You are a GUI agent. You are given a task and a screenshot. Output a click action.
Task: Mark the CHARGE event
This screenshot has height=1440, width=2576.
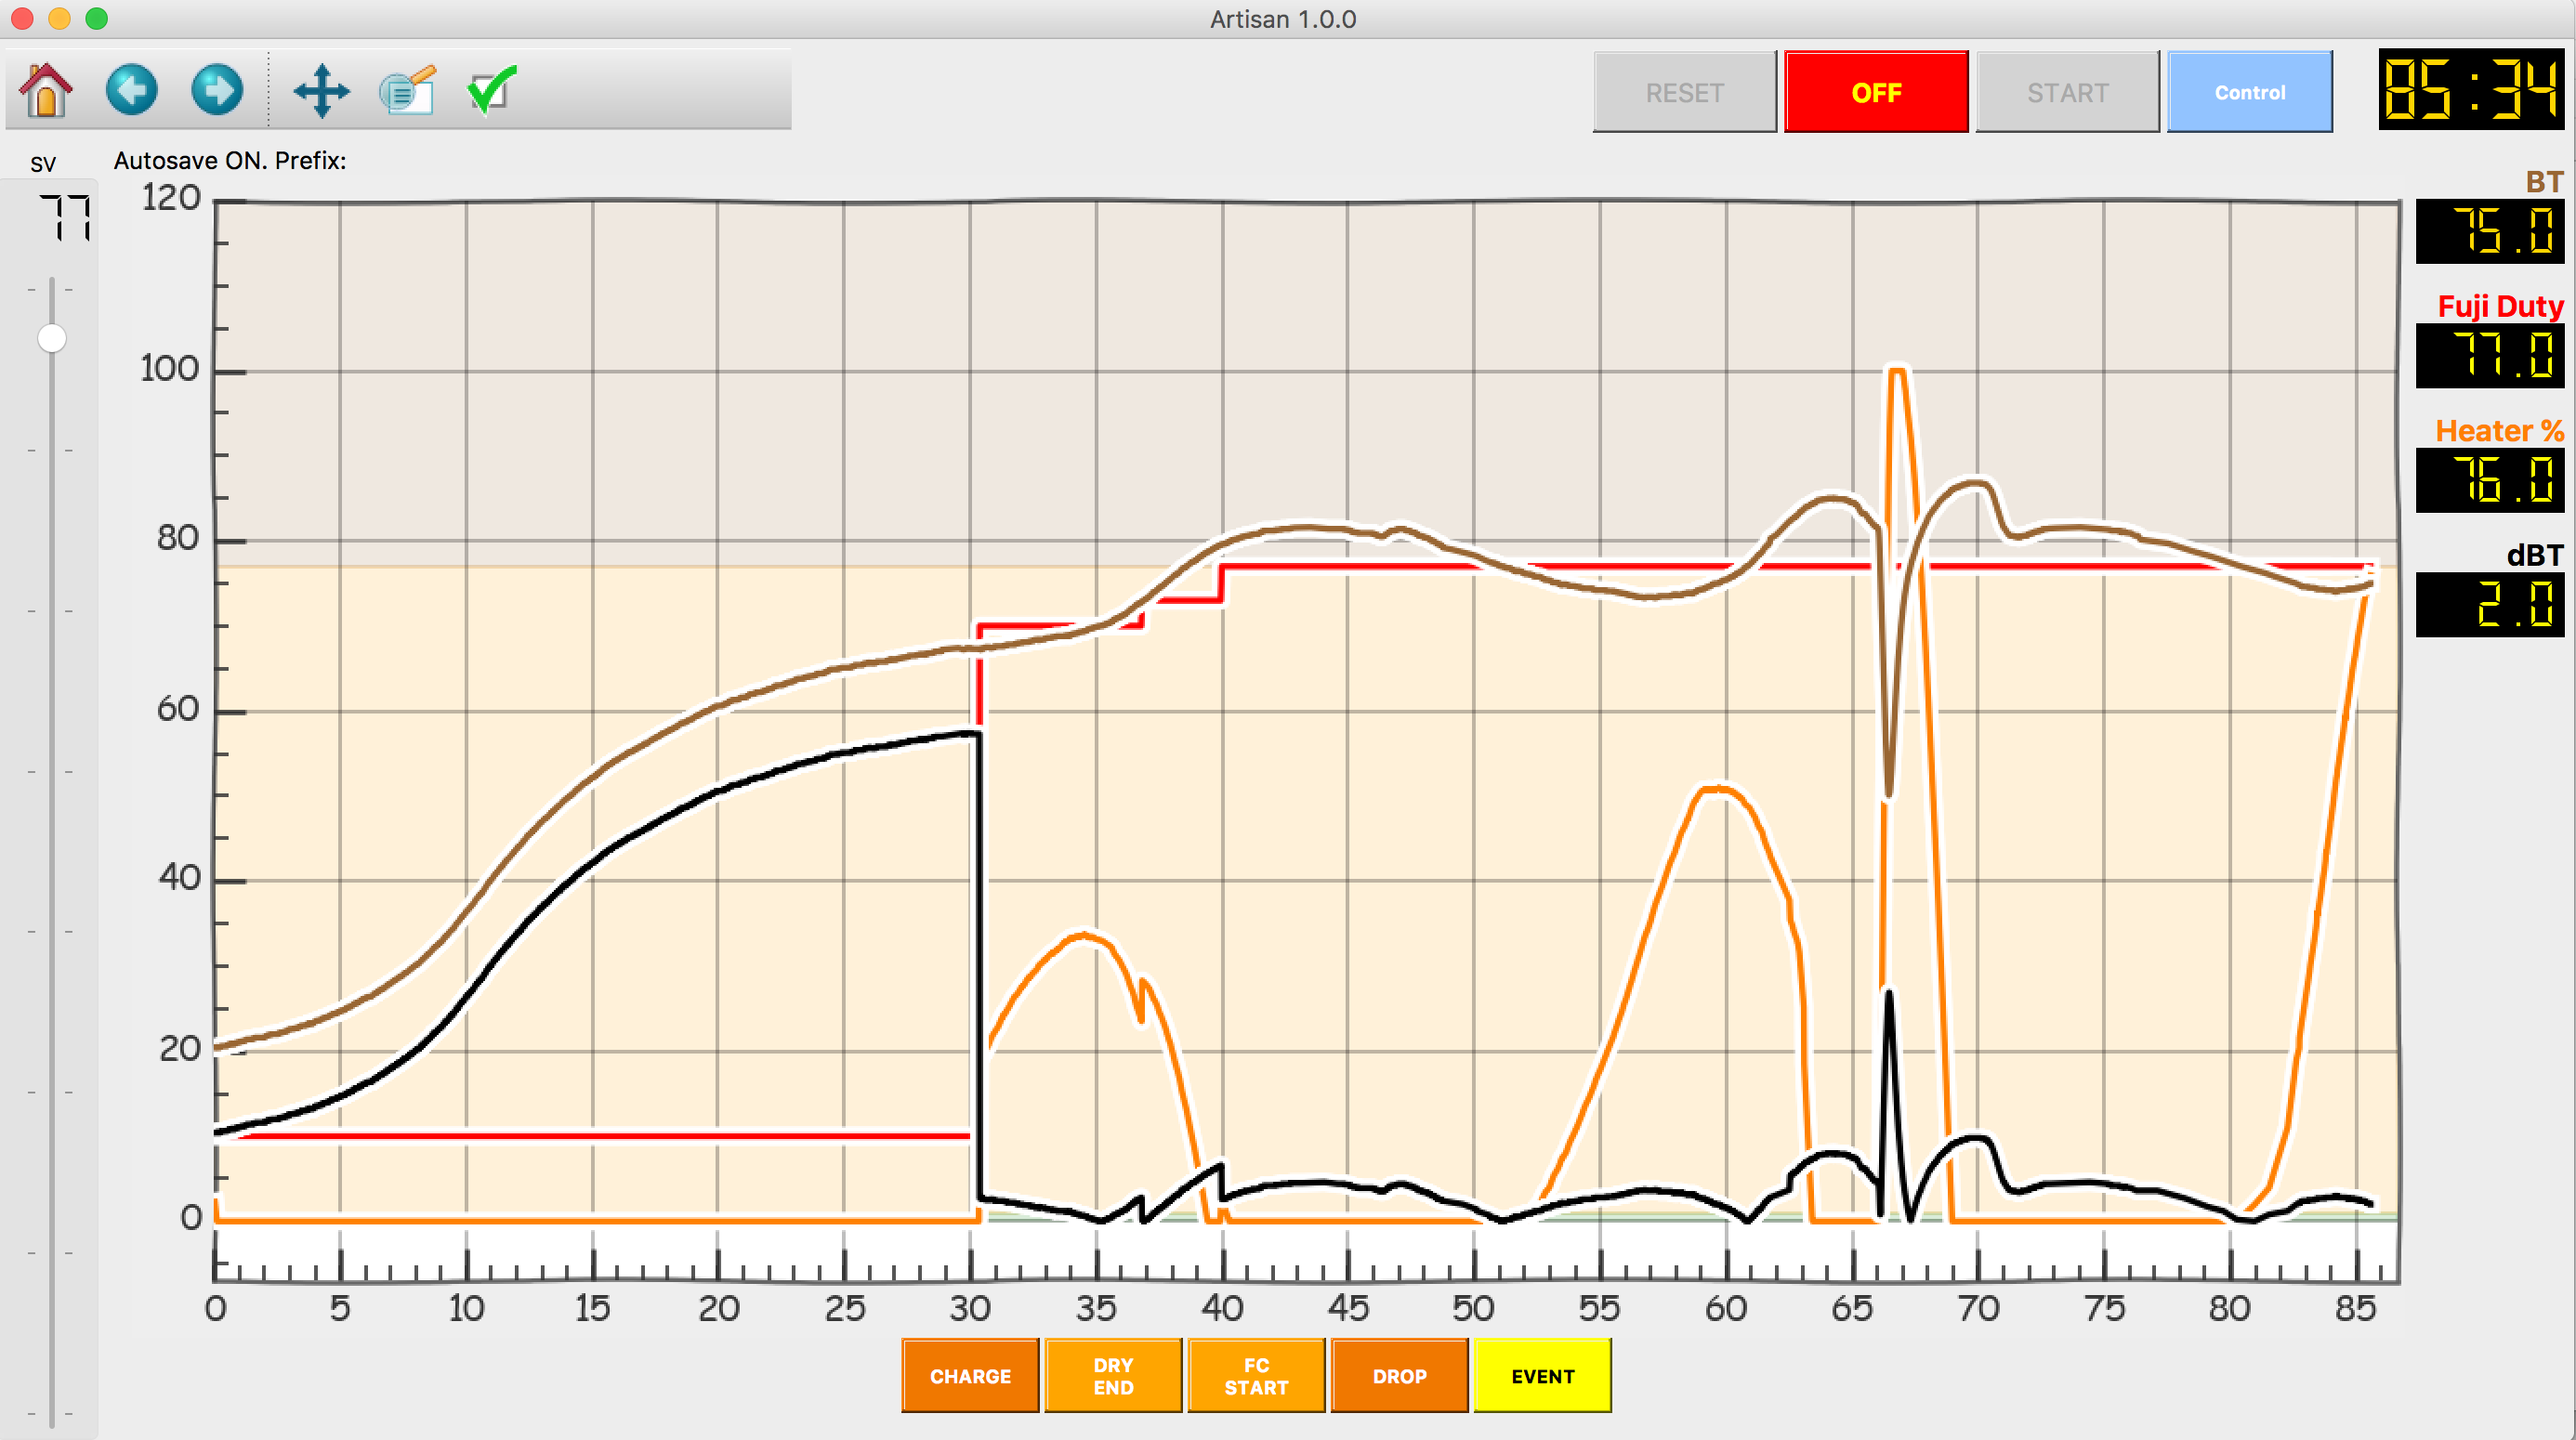coord(970,1376)
